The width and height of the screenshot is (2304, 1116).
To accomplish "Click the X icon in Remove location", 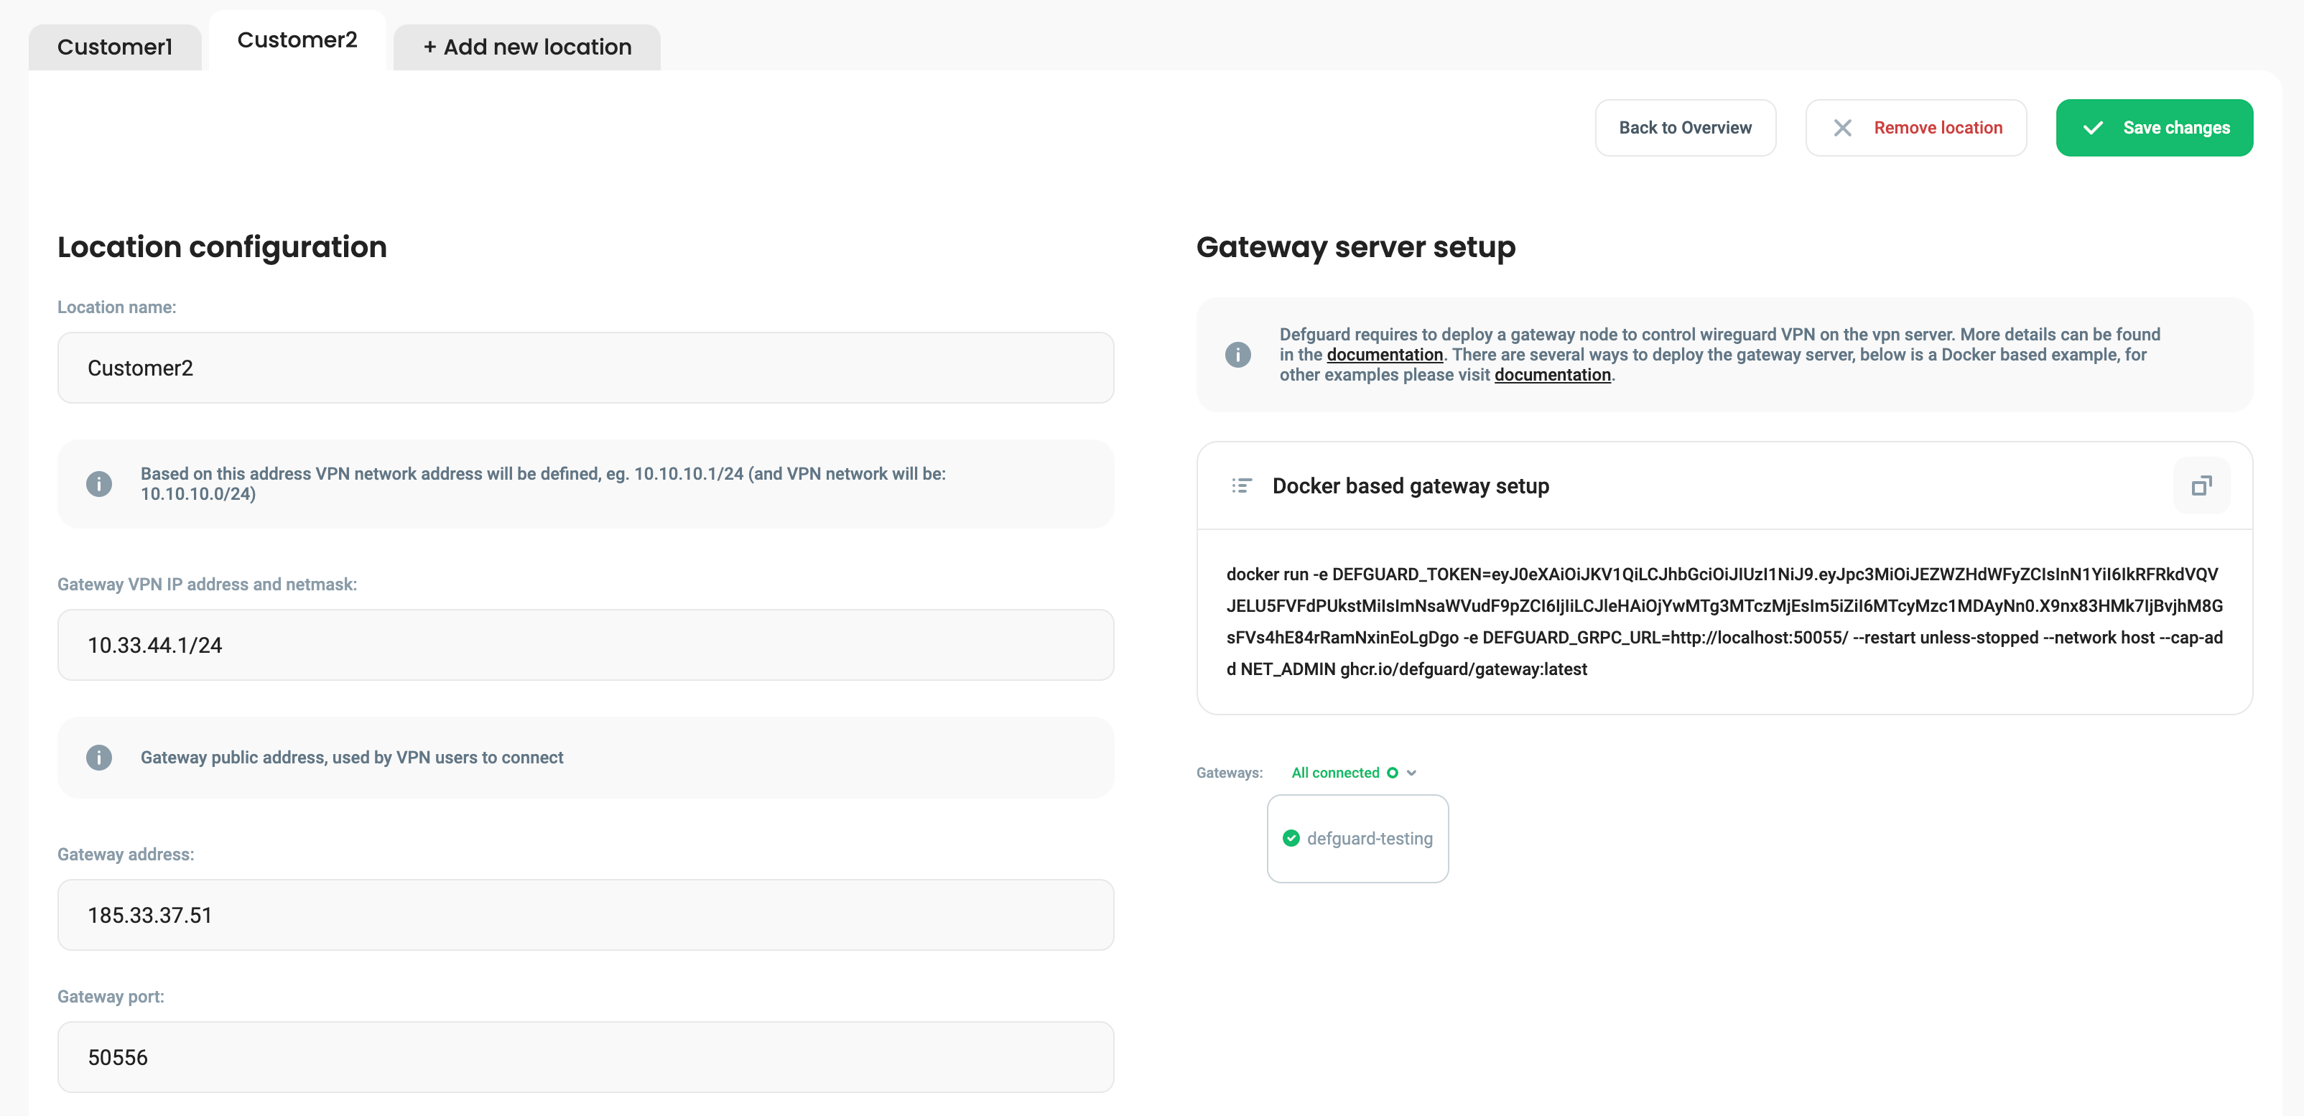I will pos(1842,128).
